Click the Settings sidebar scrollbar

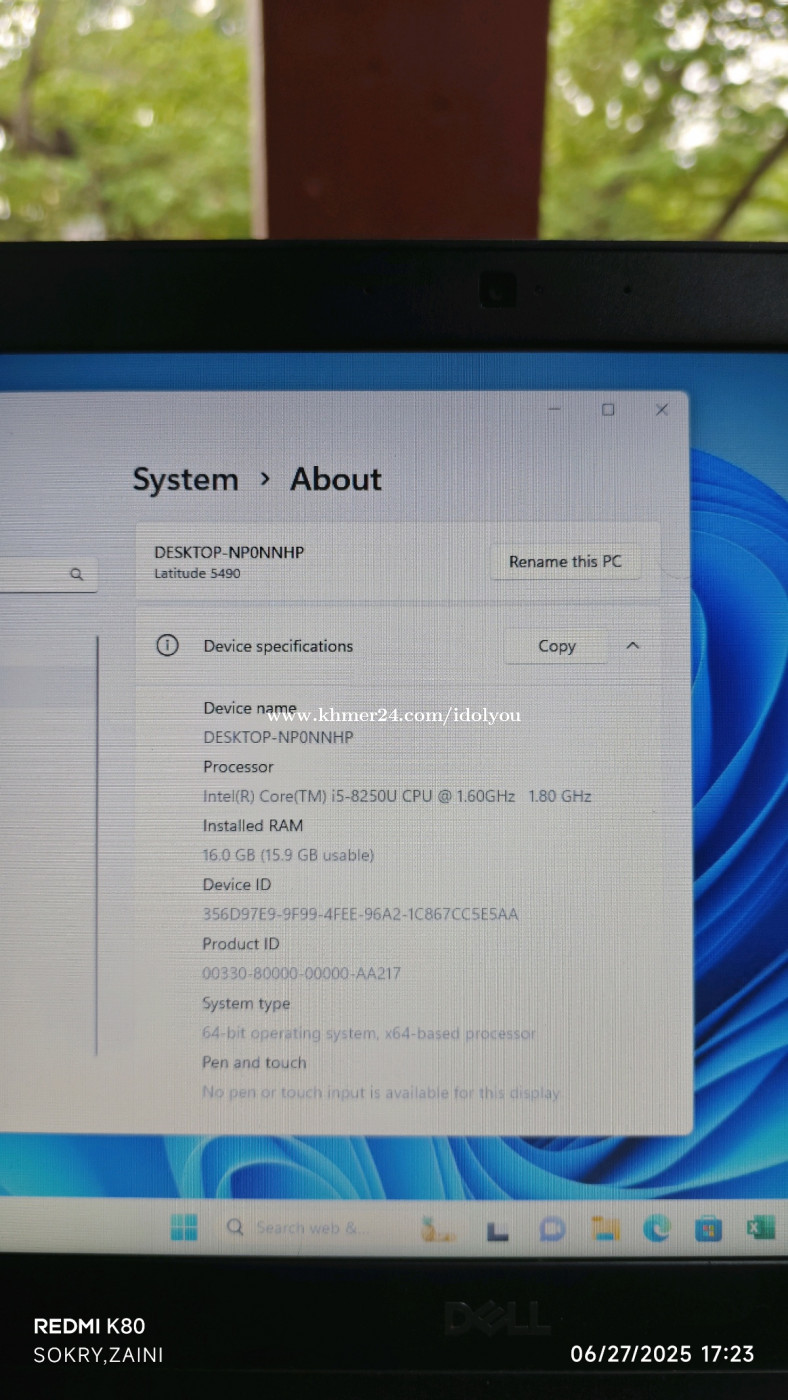pos(97,845)
